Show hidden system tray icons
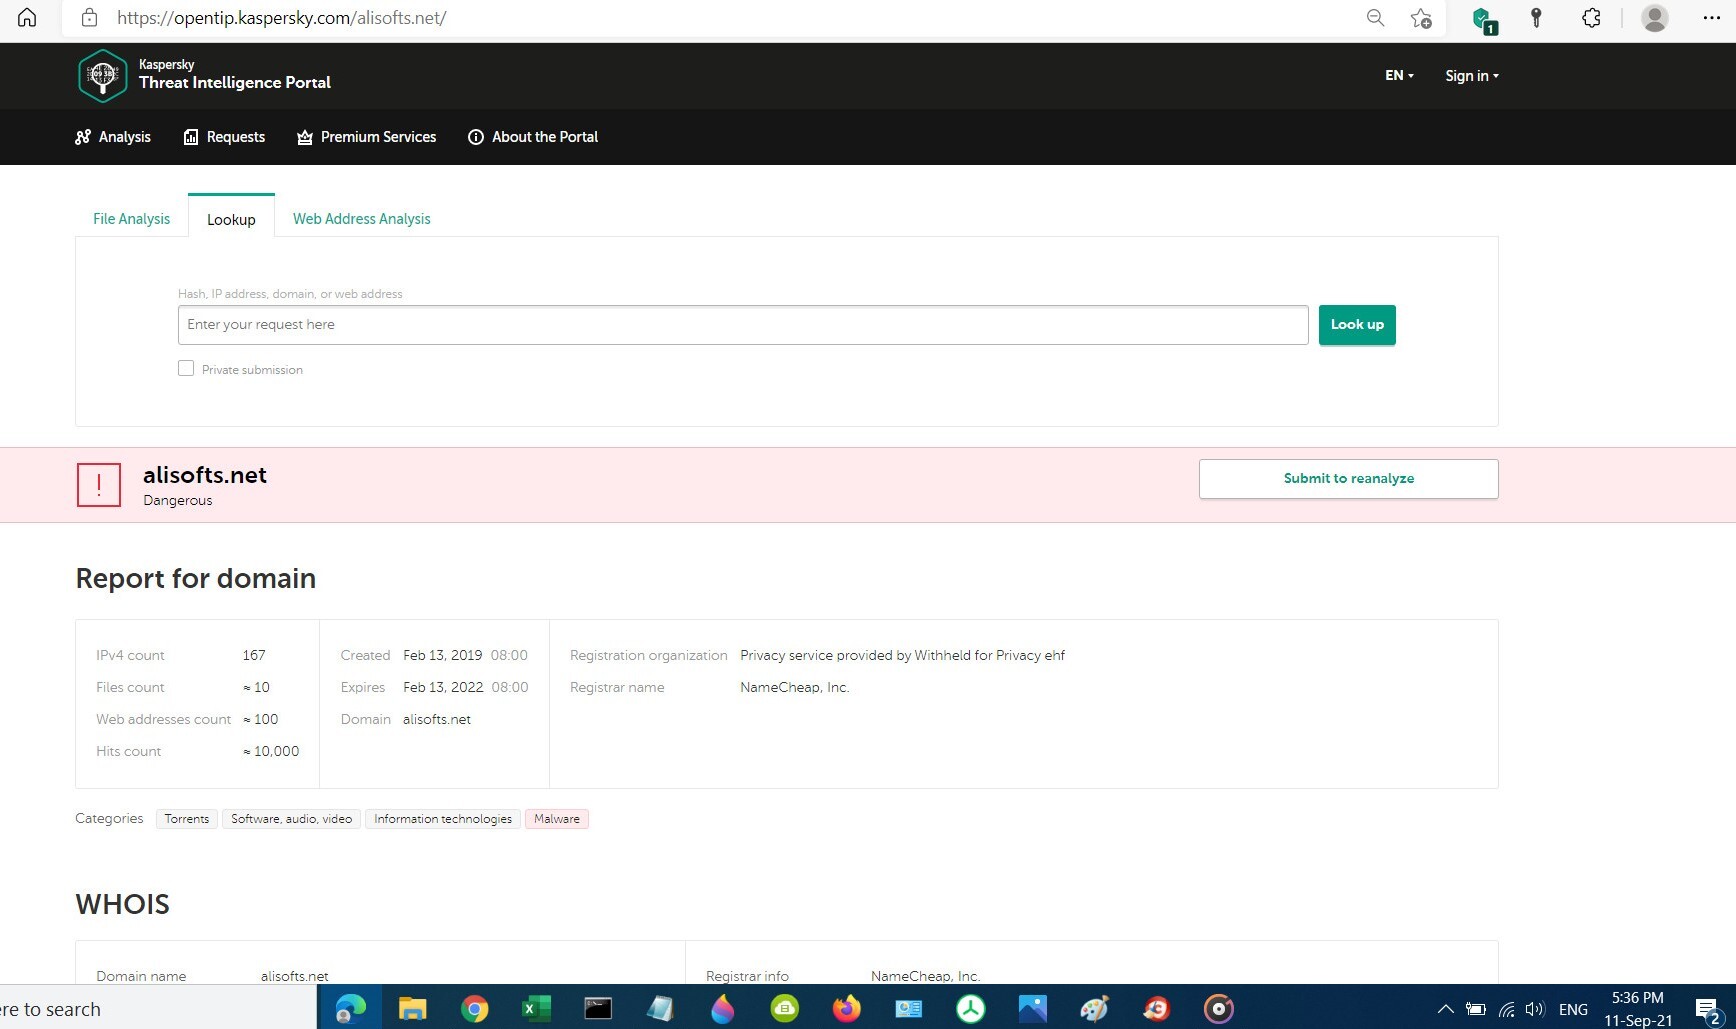This screenshot has width=1736, height=1029. point(1445,1009)
